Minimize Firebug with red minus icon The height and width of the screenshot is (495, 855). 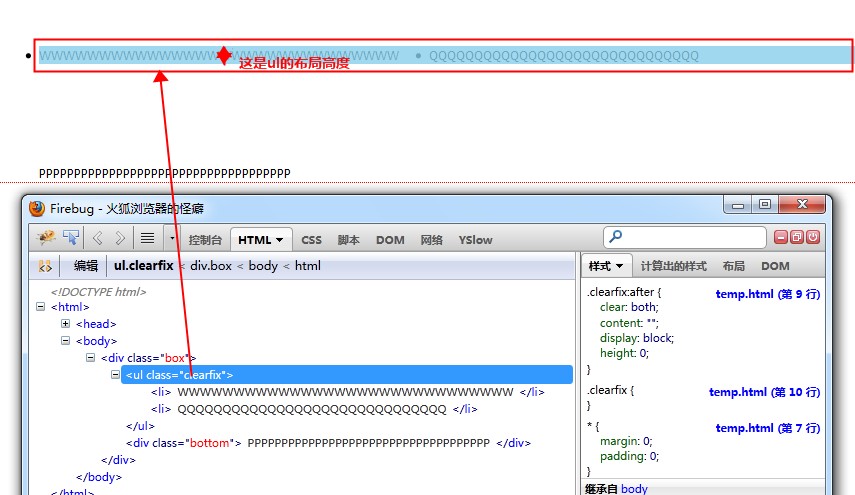coord(781,237)
